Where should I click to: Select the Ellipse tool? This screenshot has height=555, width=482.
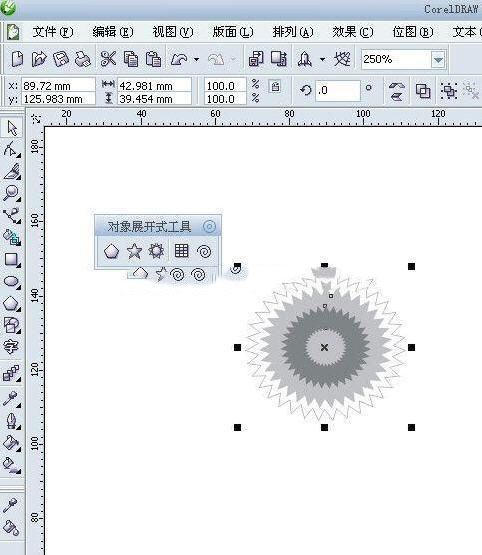pos(12,282)
